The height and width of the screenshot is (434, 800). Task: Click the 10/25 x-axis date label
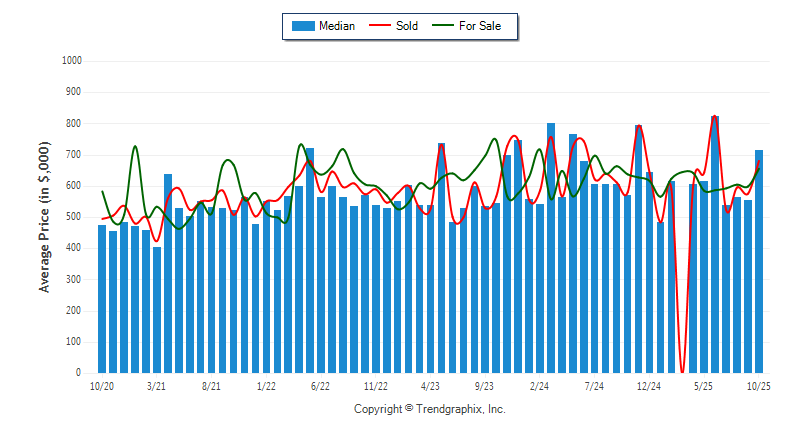point(759,385)
